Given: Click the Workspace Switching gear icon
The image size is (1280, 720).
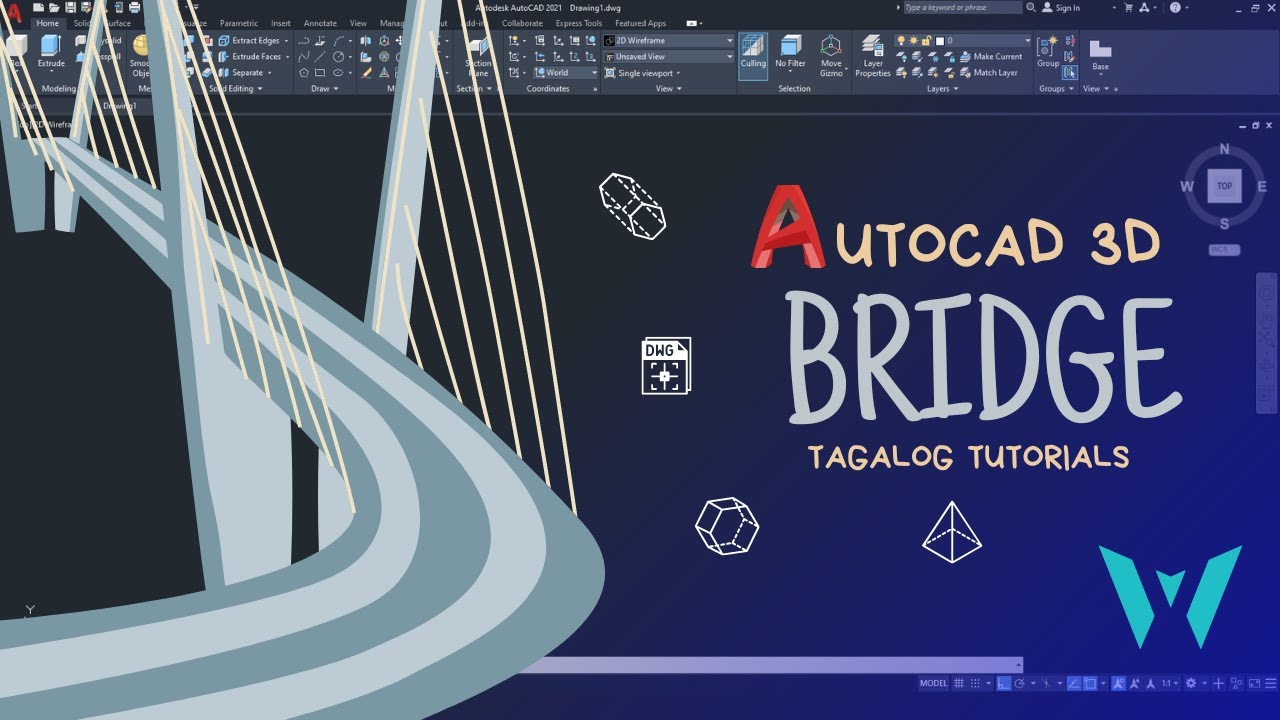Looking at the screenshot, I should coord(1191,683).
